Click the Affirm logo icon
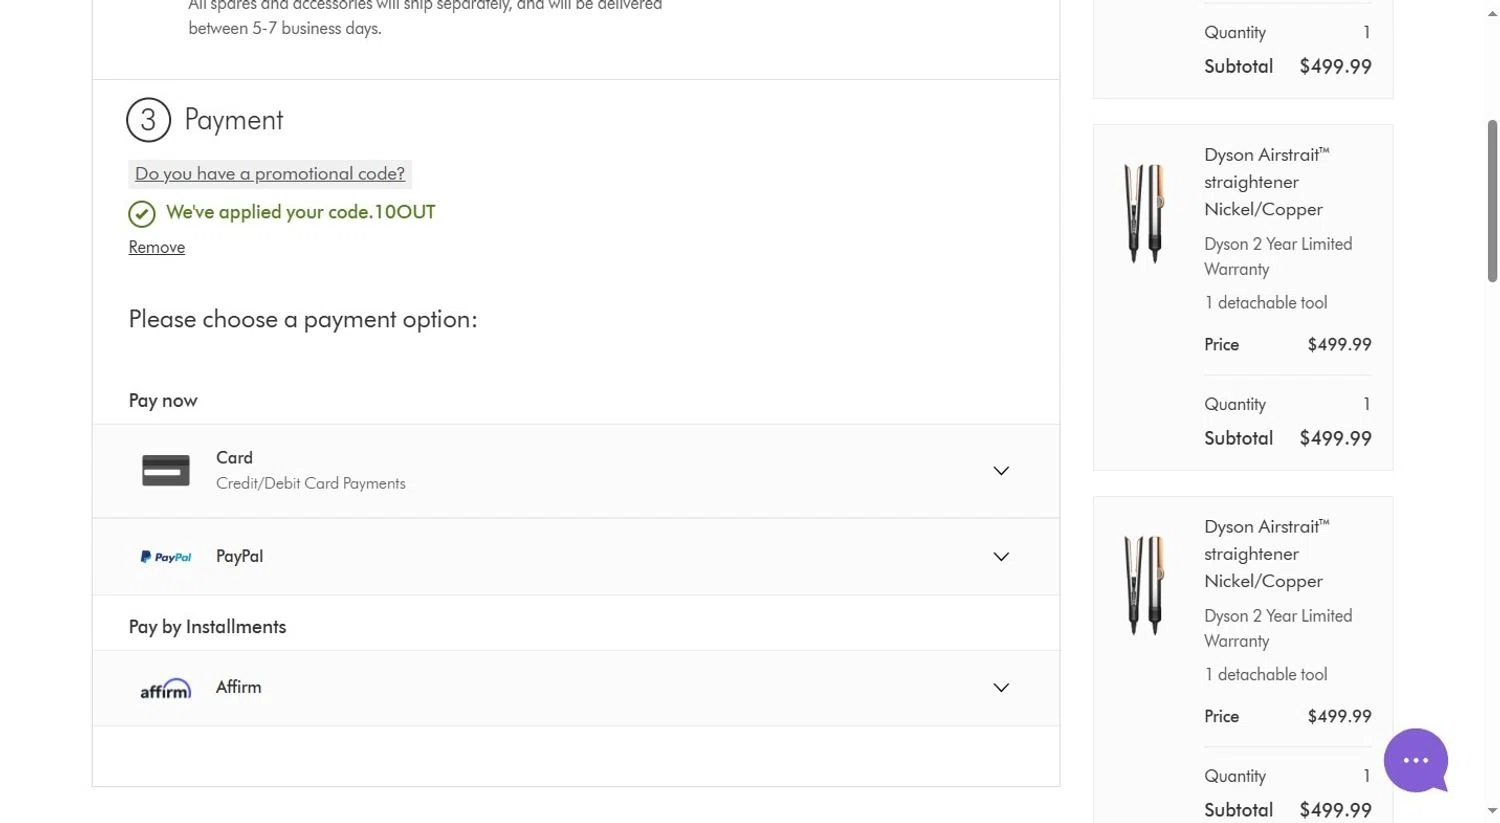The image size is (1500, 823). point(166,689)
